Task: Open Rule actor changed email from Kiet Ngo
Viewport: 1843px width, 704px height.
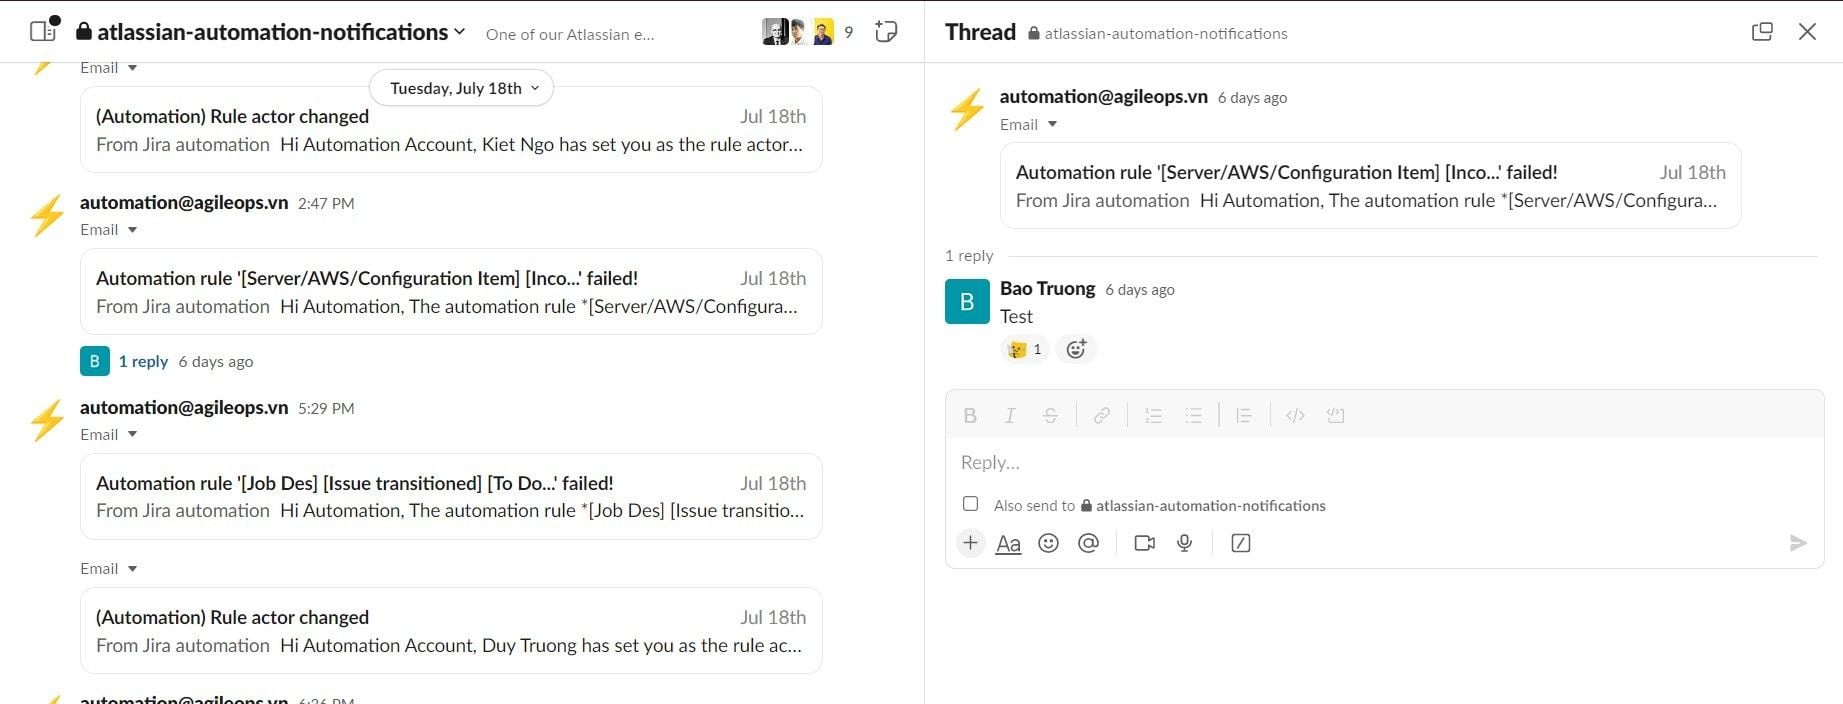Action: 451,130
